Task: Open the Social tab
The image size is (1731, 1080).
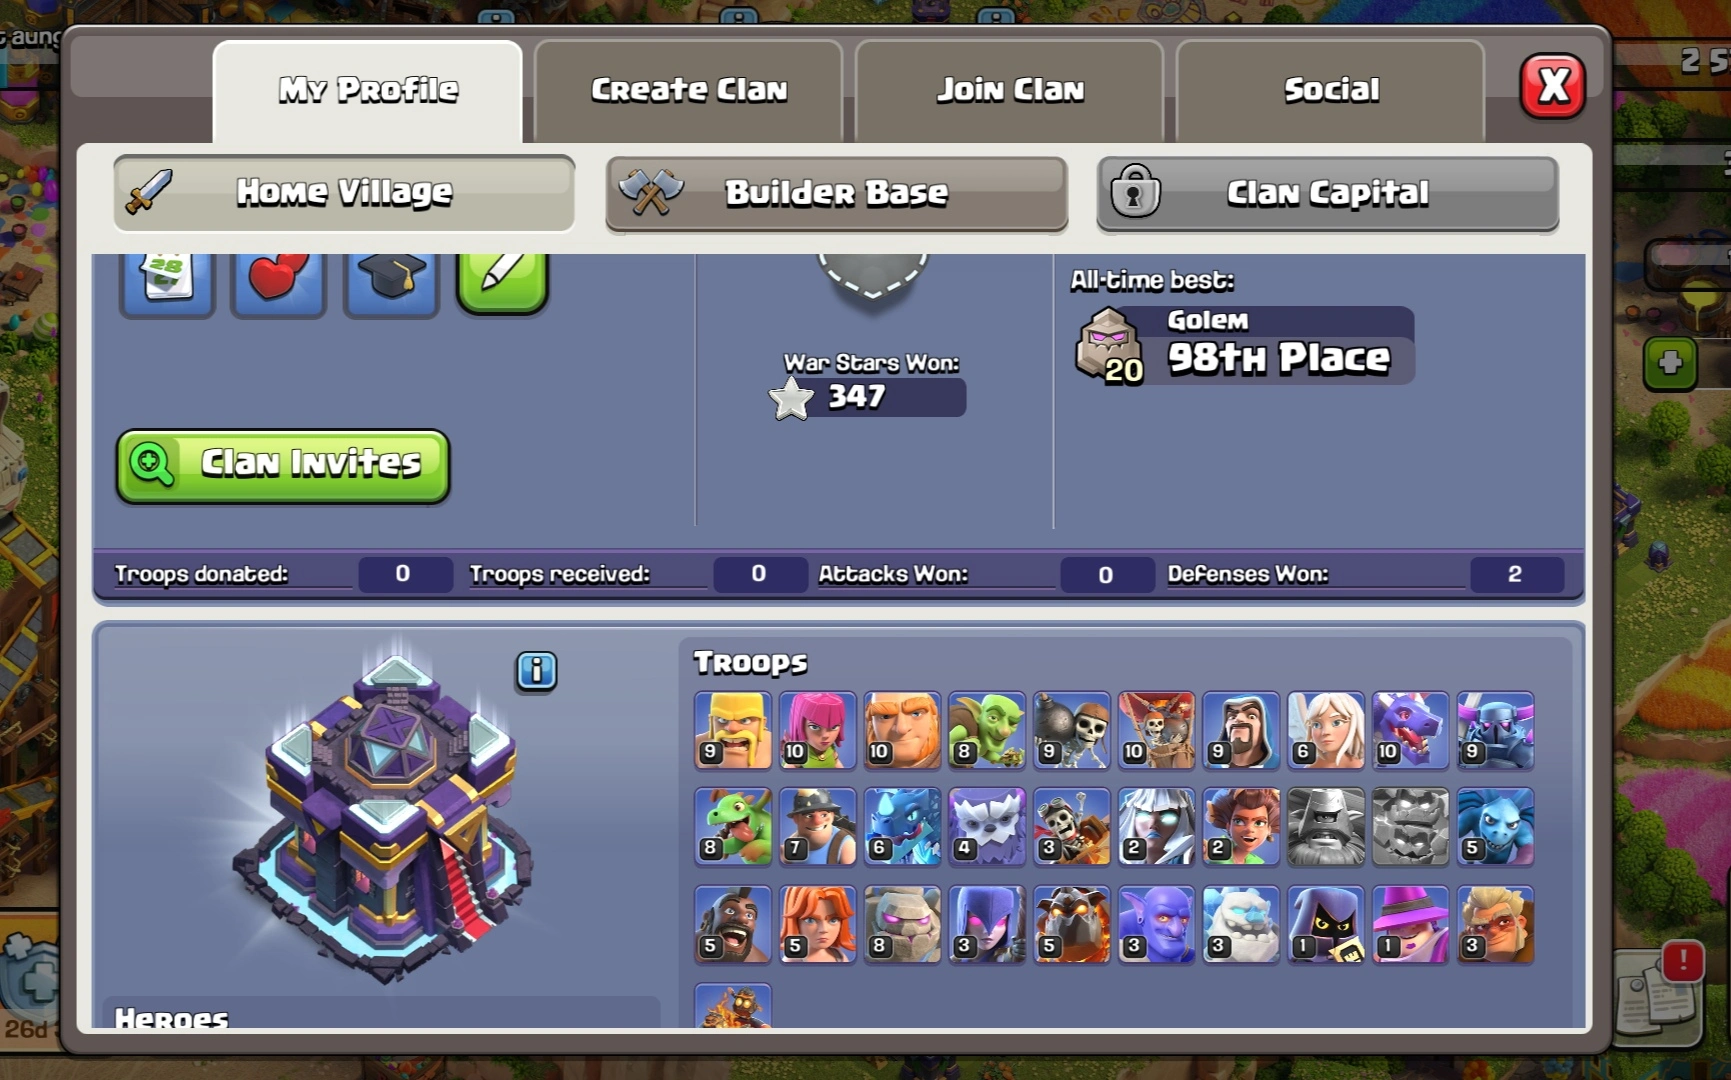Action: 1331,91
